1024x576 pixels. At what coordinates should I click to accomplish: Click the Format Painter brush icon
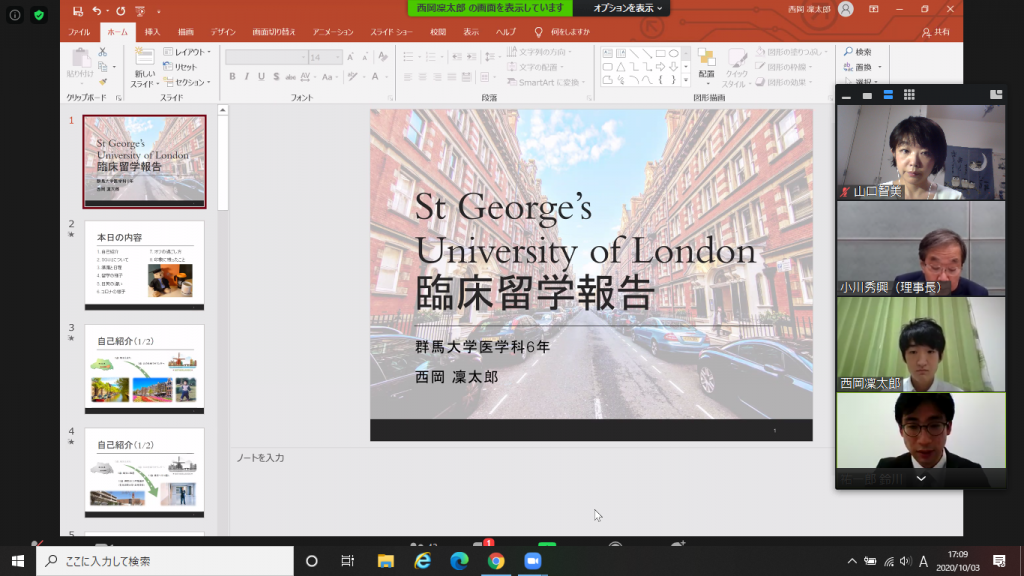(x=103, y=82)
